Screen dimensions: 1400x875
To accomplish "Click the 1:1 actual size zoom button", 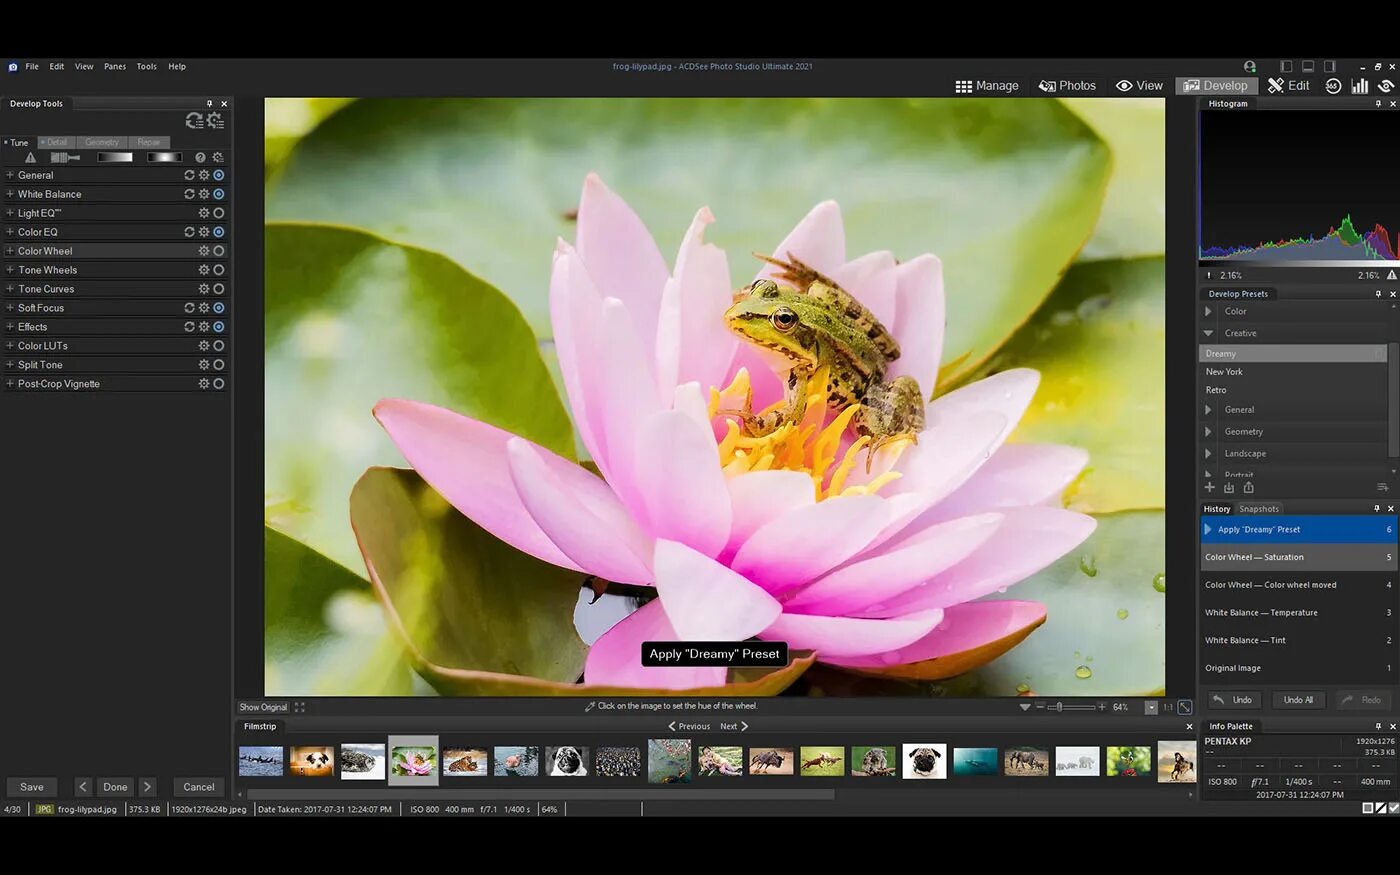I will pyautogui.click(x=1167, y=707).
